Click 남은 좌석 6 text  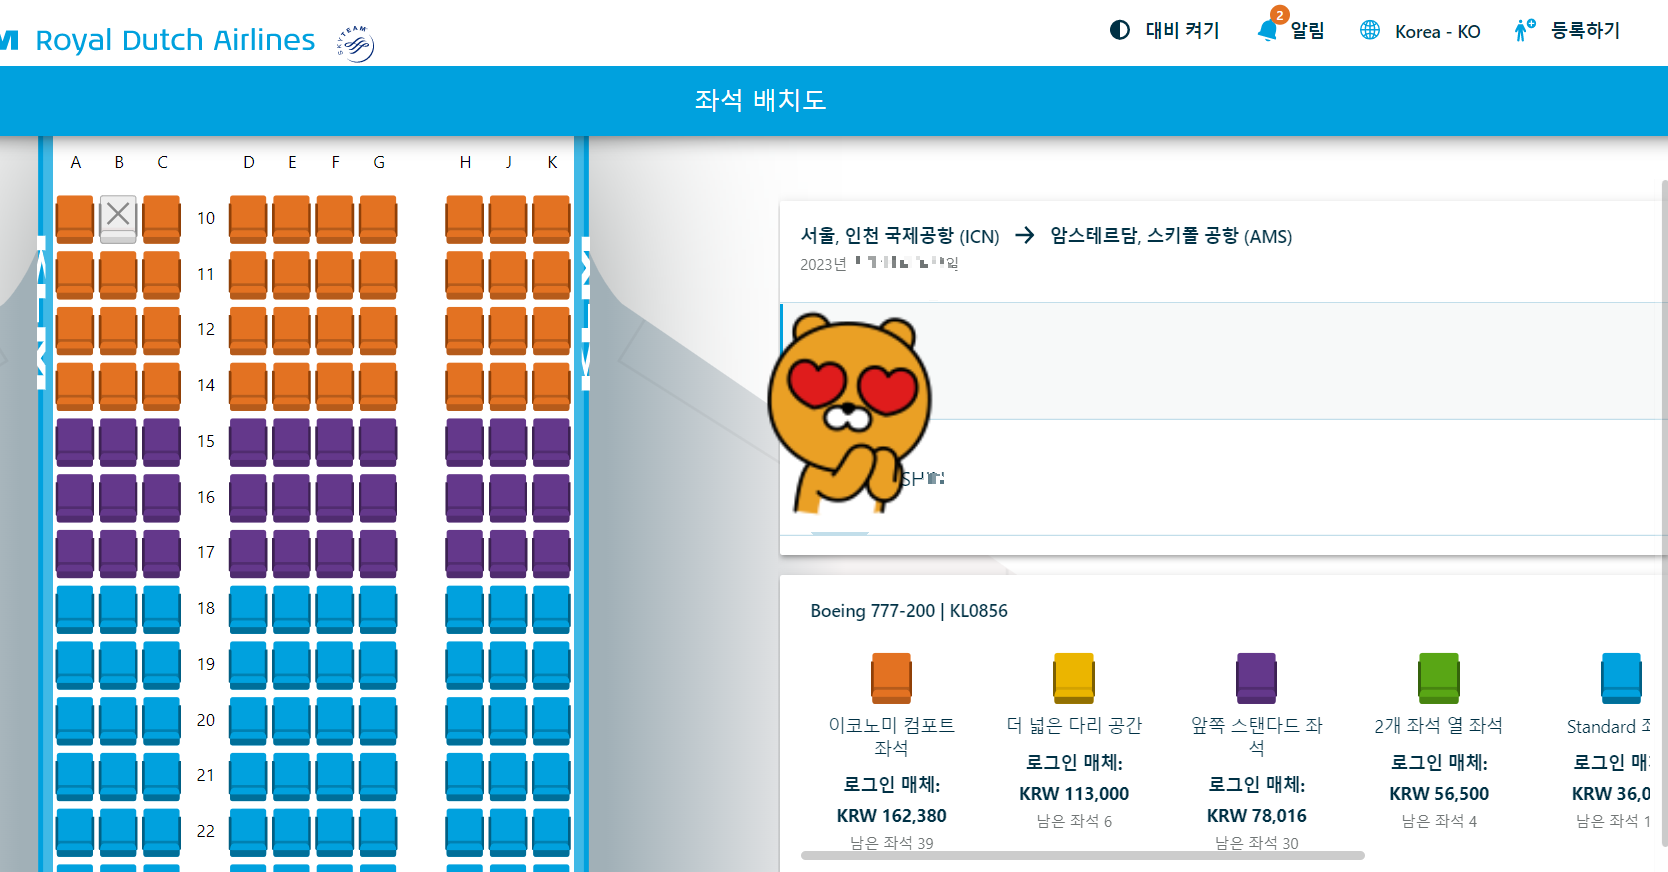[1074, 821]
